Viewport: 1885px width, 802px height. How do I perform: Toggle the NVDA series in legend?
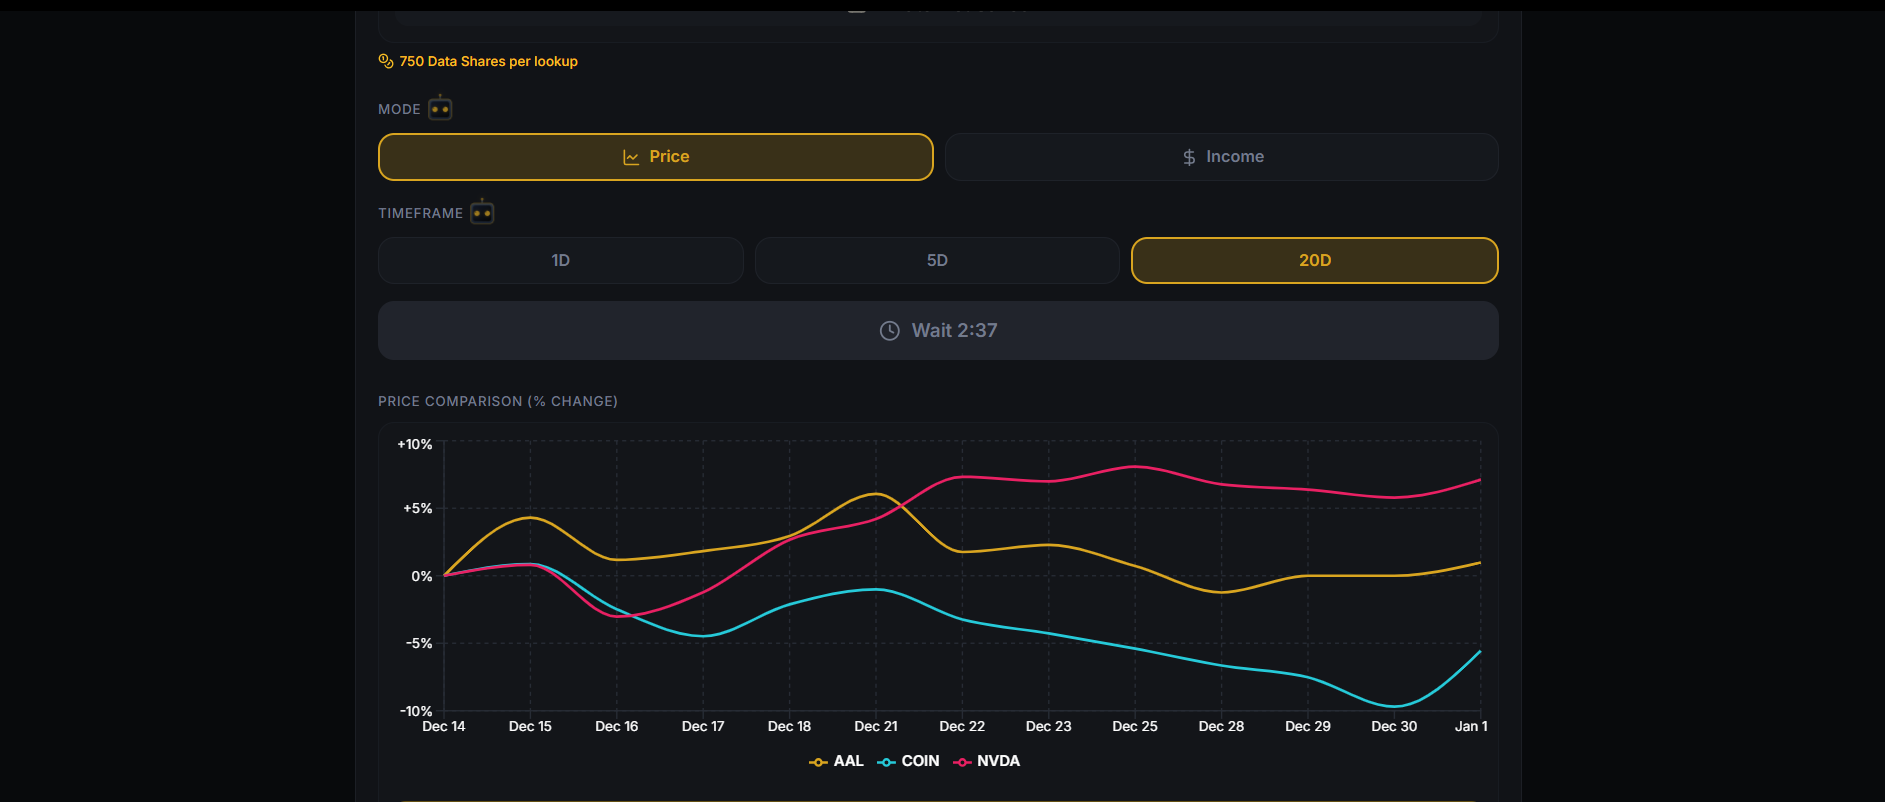pyautogui.click(x=997, y=761)
